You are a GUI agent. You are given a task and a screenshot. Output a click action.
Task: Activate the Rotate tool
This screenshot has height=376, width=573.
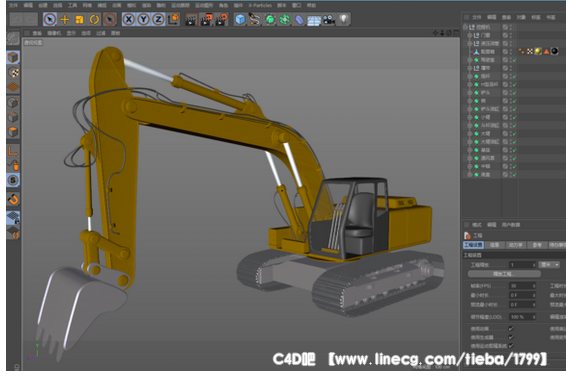(94, 19)
